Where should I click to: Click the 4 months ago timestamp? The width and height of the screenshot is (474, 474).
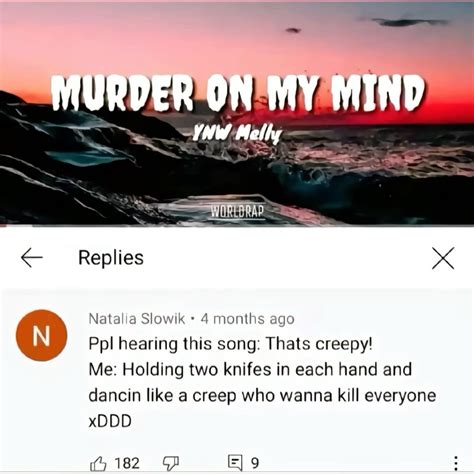247,319
